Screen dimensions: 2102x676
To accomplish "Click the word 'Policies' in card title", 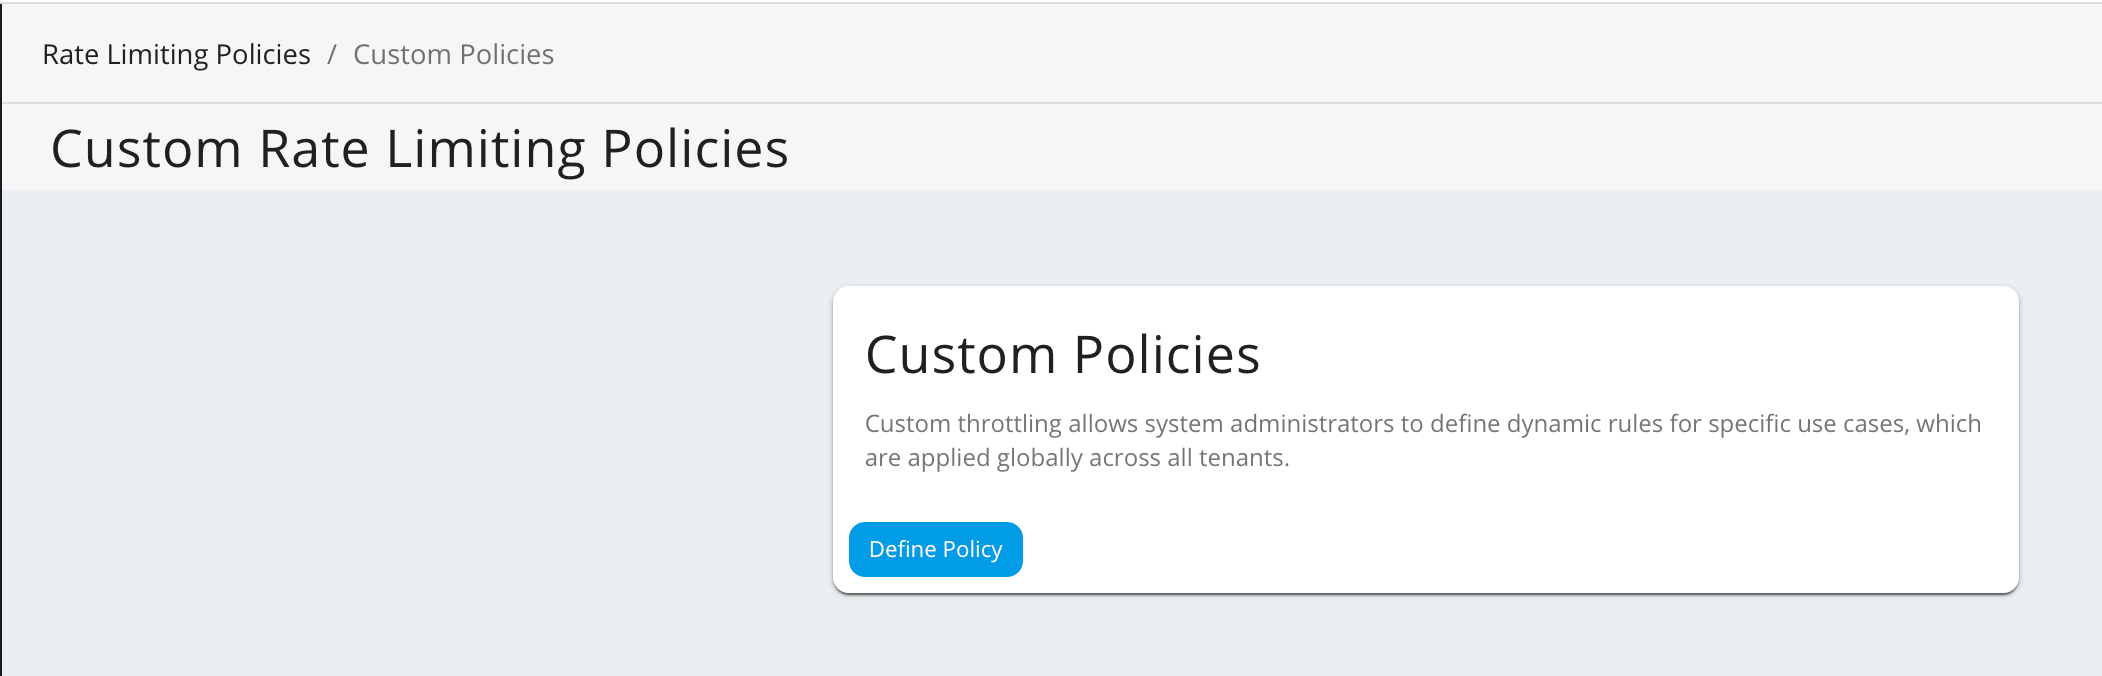I will click(1167, 354).
